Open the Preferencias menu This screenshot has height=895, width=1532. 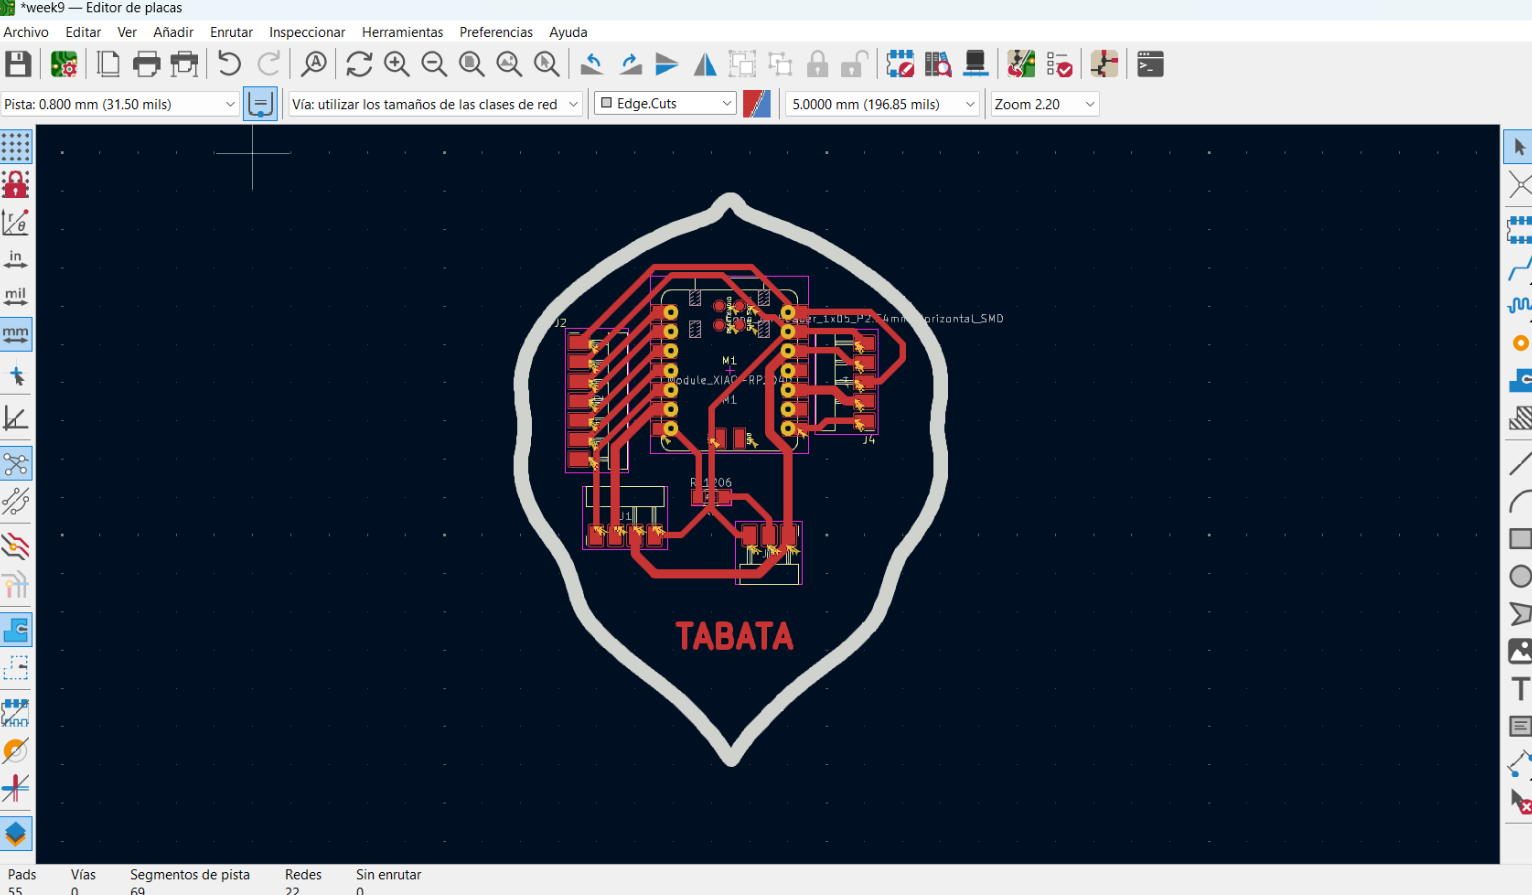click(496, 32)
